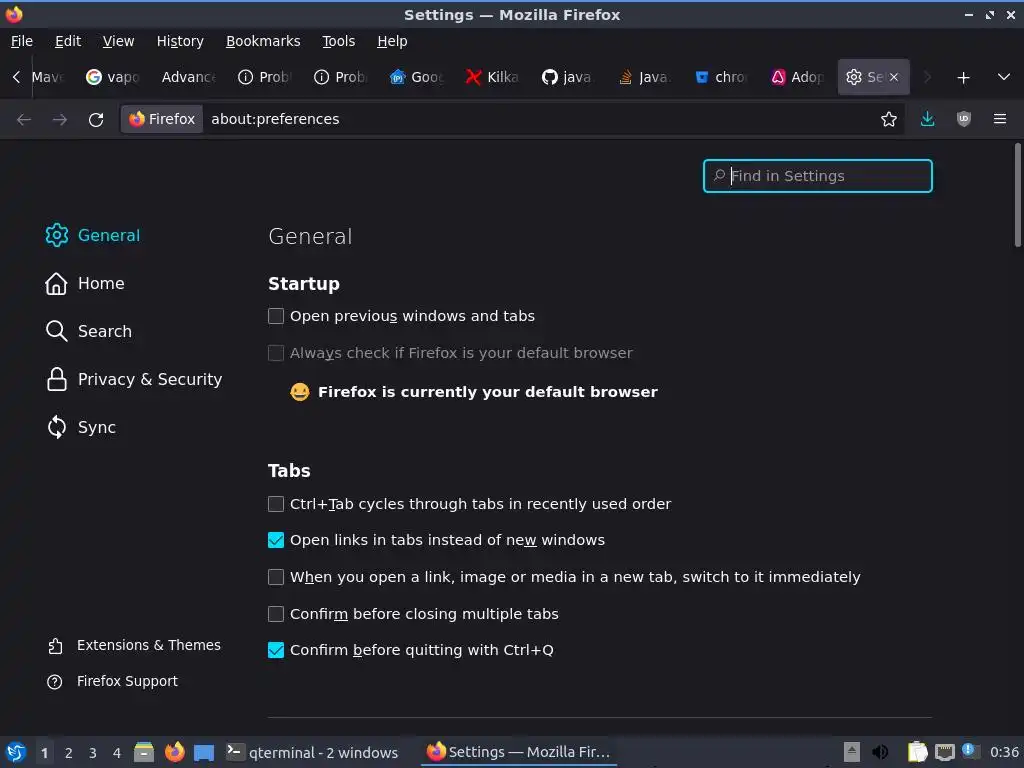Switch to virtual desktop 2
The width and height of the screenshot is (1024, 768).
(69, 753)
